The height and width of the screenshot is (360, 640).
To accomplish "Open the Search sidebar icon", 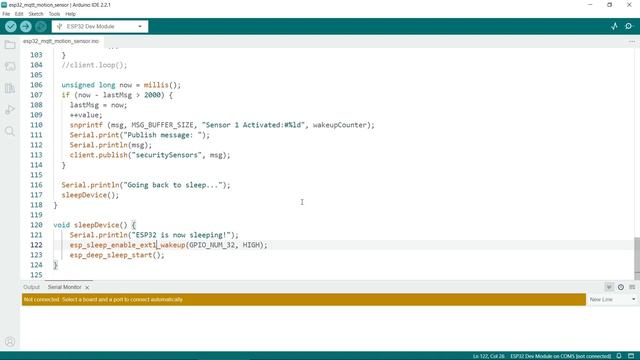I will (x=10, y=131).
